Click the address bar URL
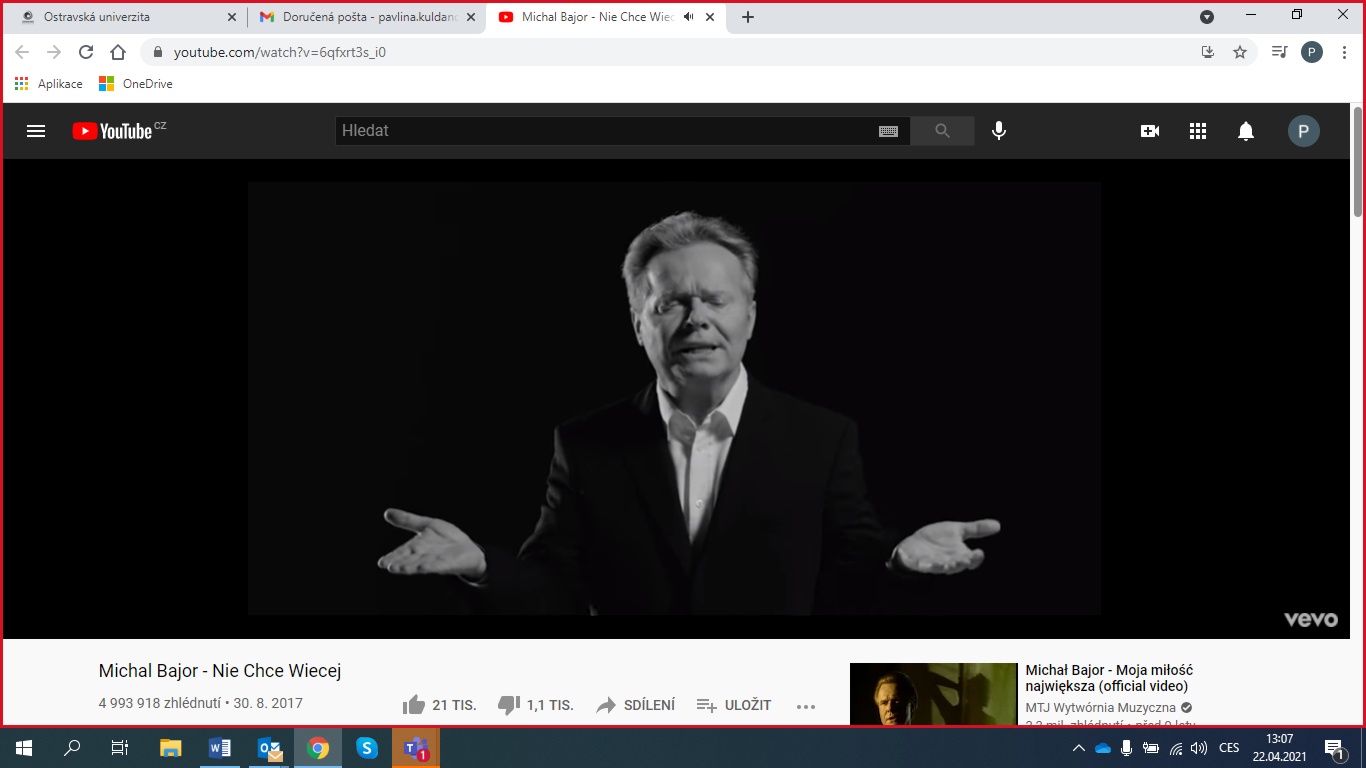This screenshot has height=768, width=1366. tap(280, 53)
